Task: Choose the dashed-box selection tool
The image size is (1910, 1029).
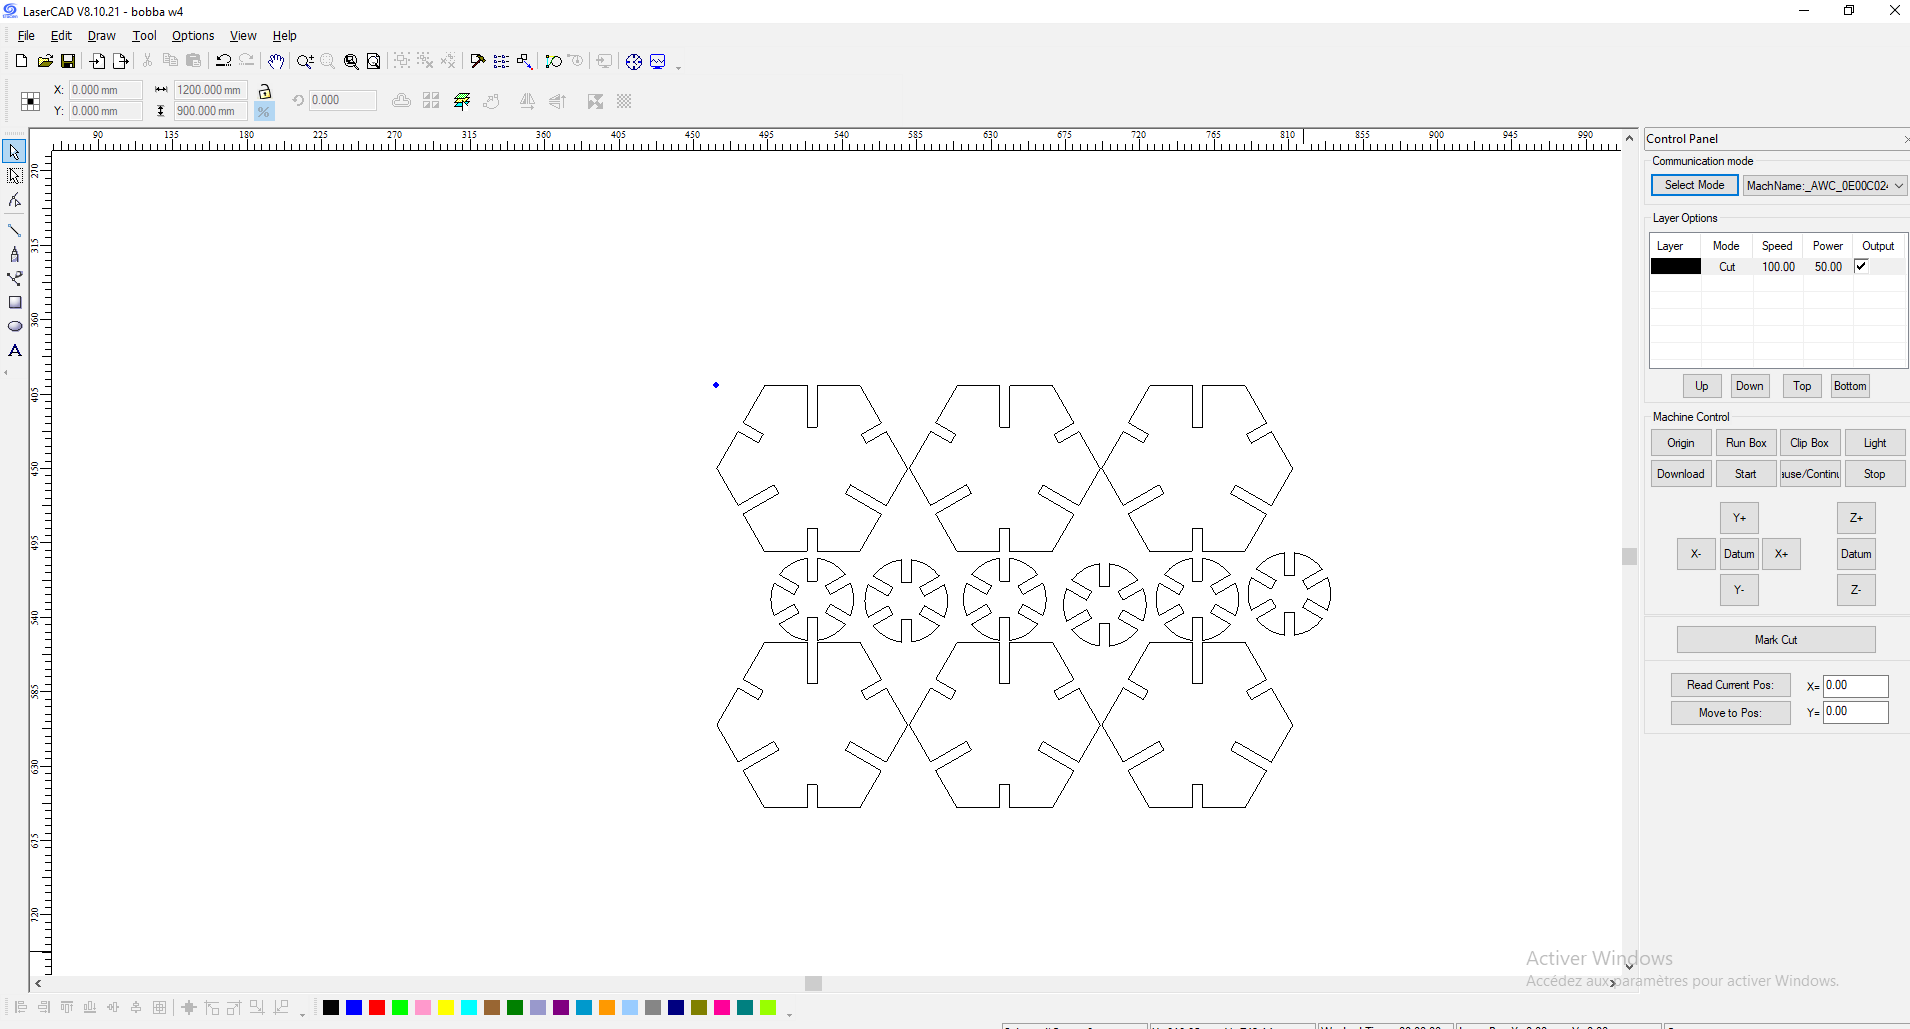Action: [x=15, y=176]
